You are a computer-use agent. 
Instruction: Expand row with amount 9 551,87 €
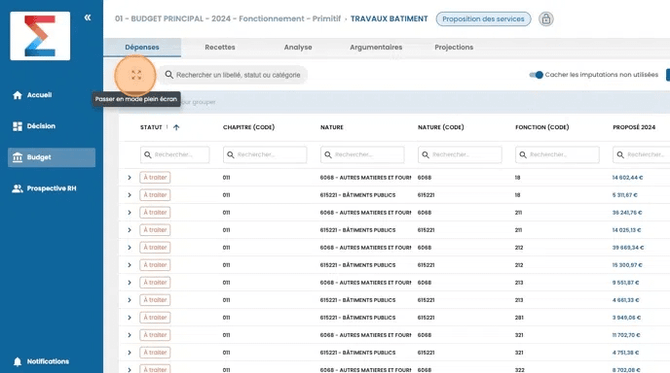[129, 282]
